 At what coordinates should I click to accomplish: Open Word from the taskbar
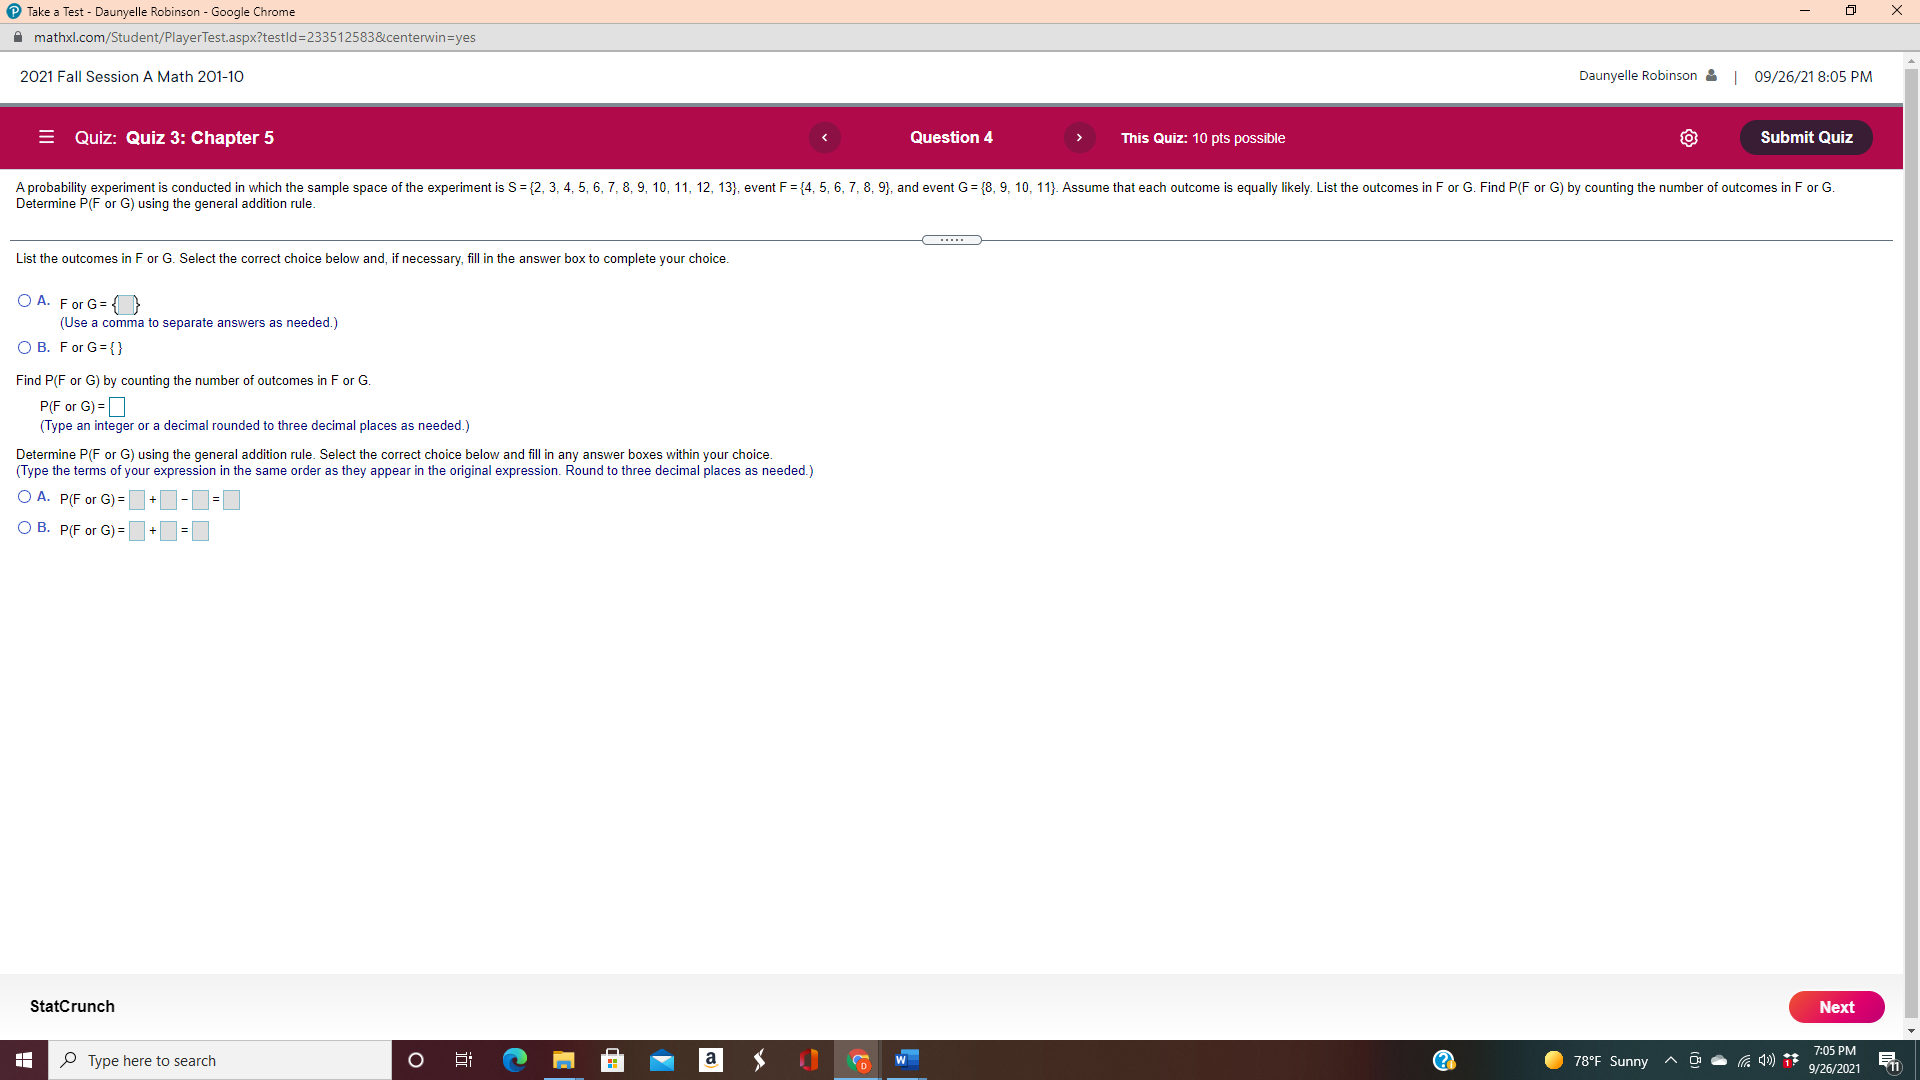(906, 1060)
